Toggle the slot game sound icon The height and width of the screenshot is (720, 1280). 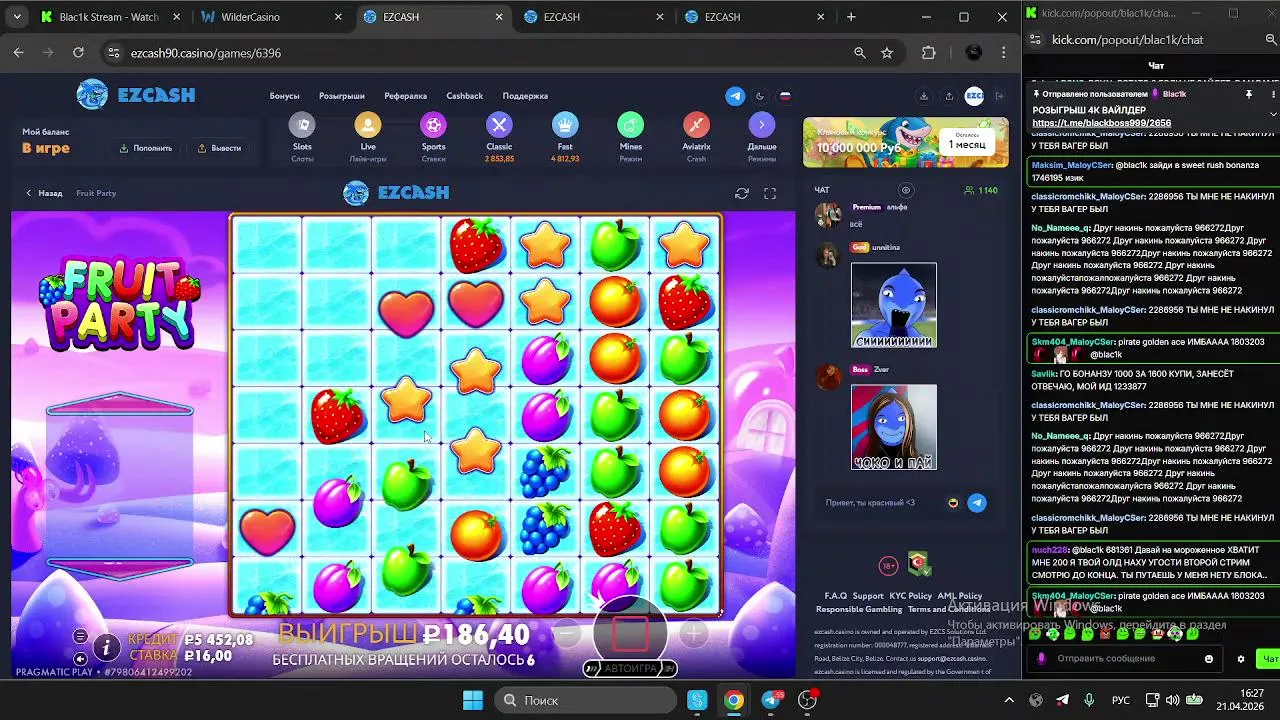click(80, 659)
